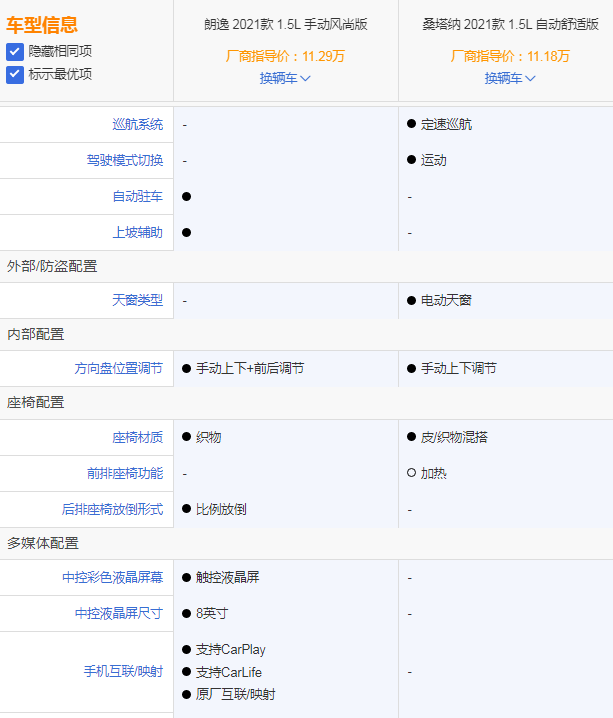Click the 手机互联/映射 row label
Image resolution: width=613 pixels, height=718 pixels.
pos(123,671)
